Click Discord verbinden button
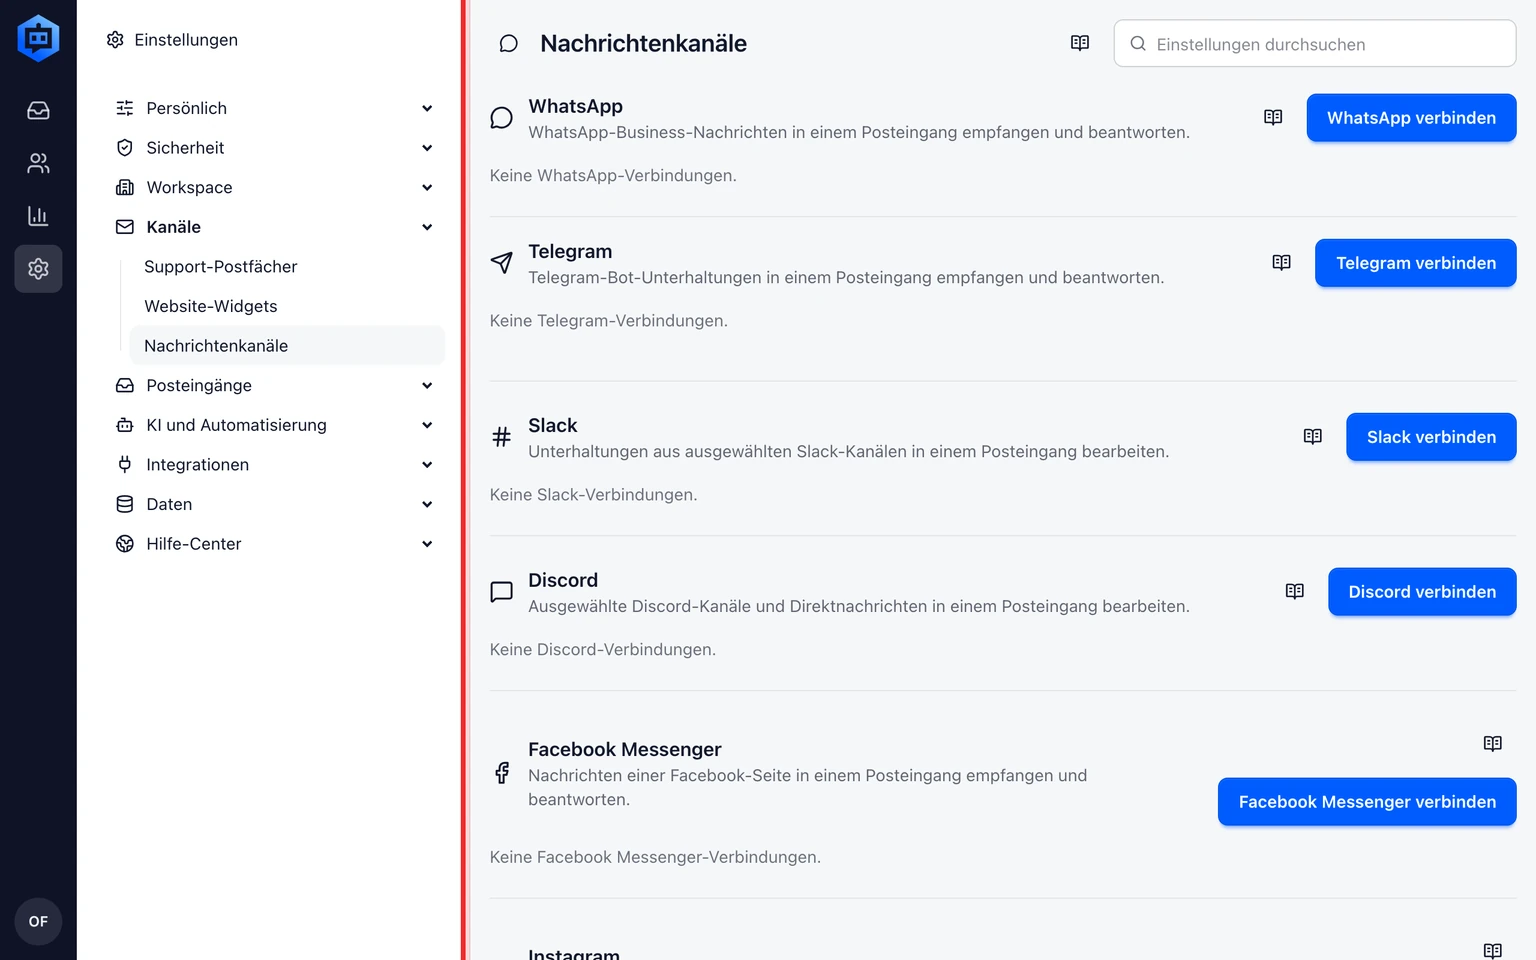The height and width of the screenshot is (960, 1536). point(1422,592)
